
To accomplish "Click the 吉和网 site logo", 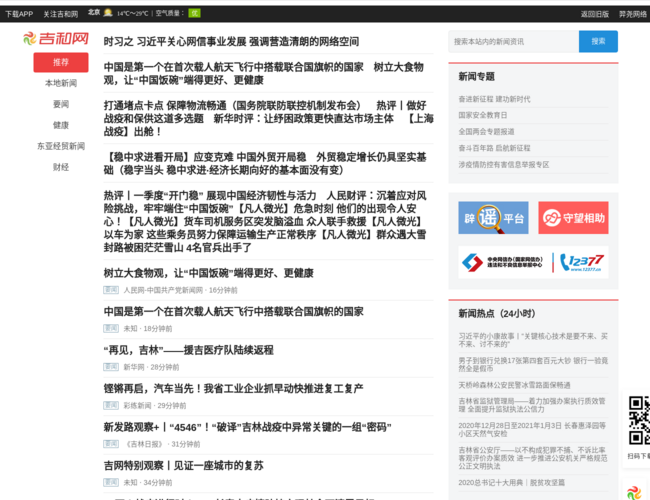I will pos(56,39).
